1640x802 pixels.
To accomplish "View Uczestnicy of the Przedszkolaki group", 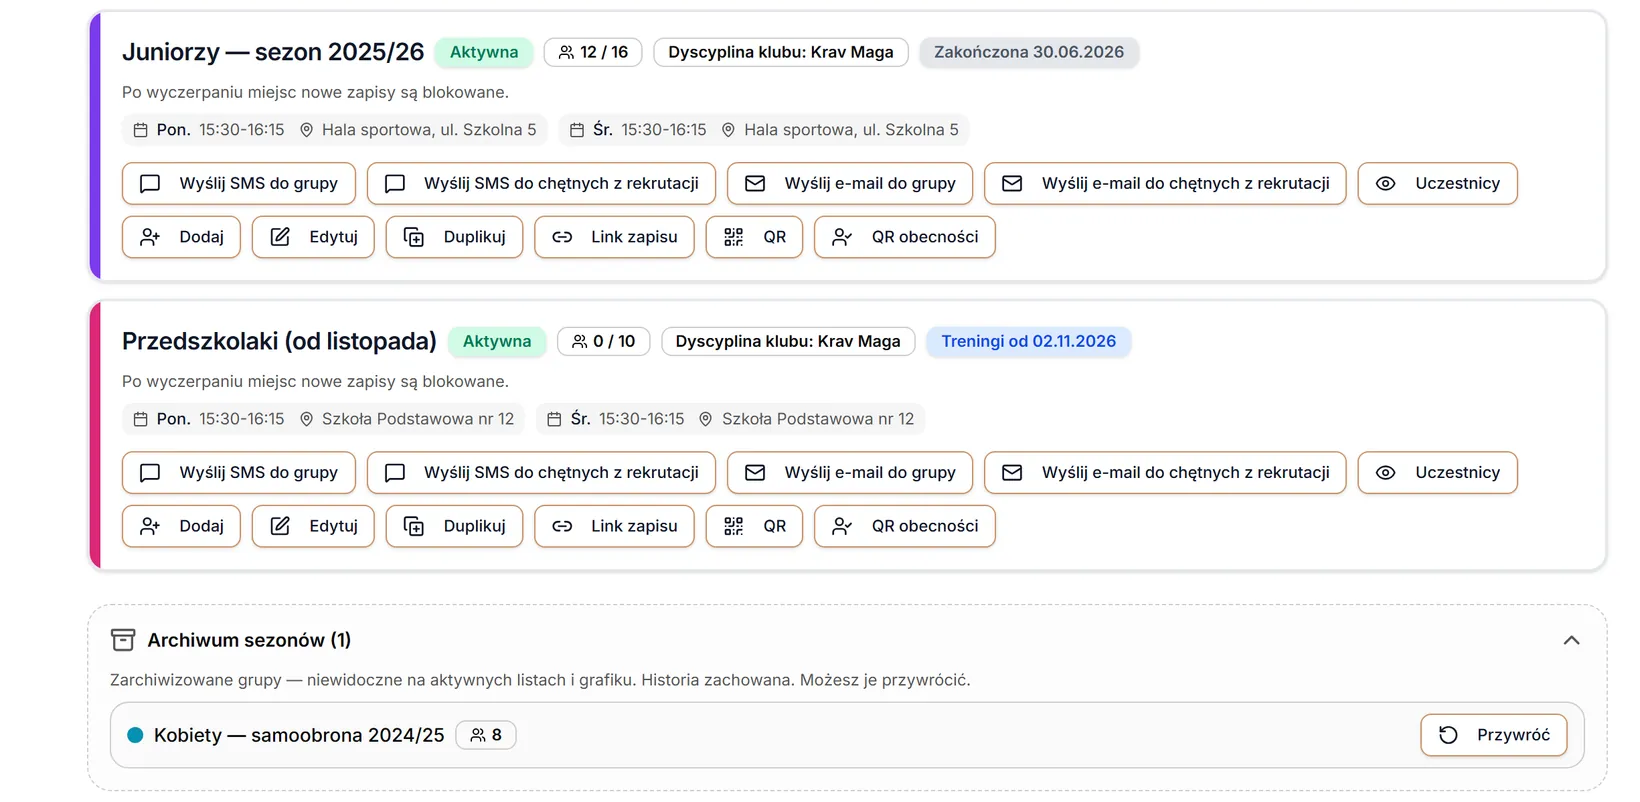I will 1438,472.
